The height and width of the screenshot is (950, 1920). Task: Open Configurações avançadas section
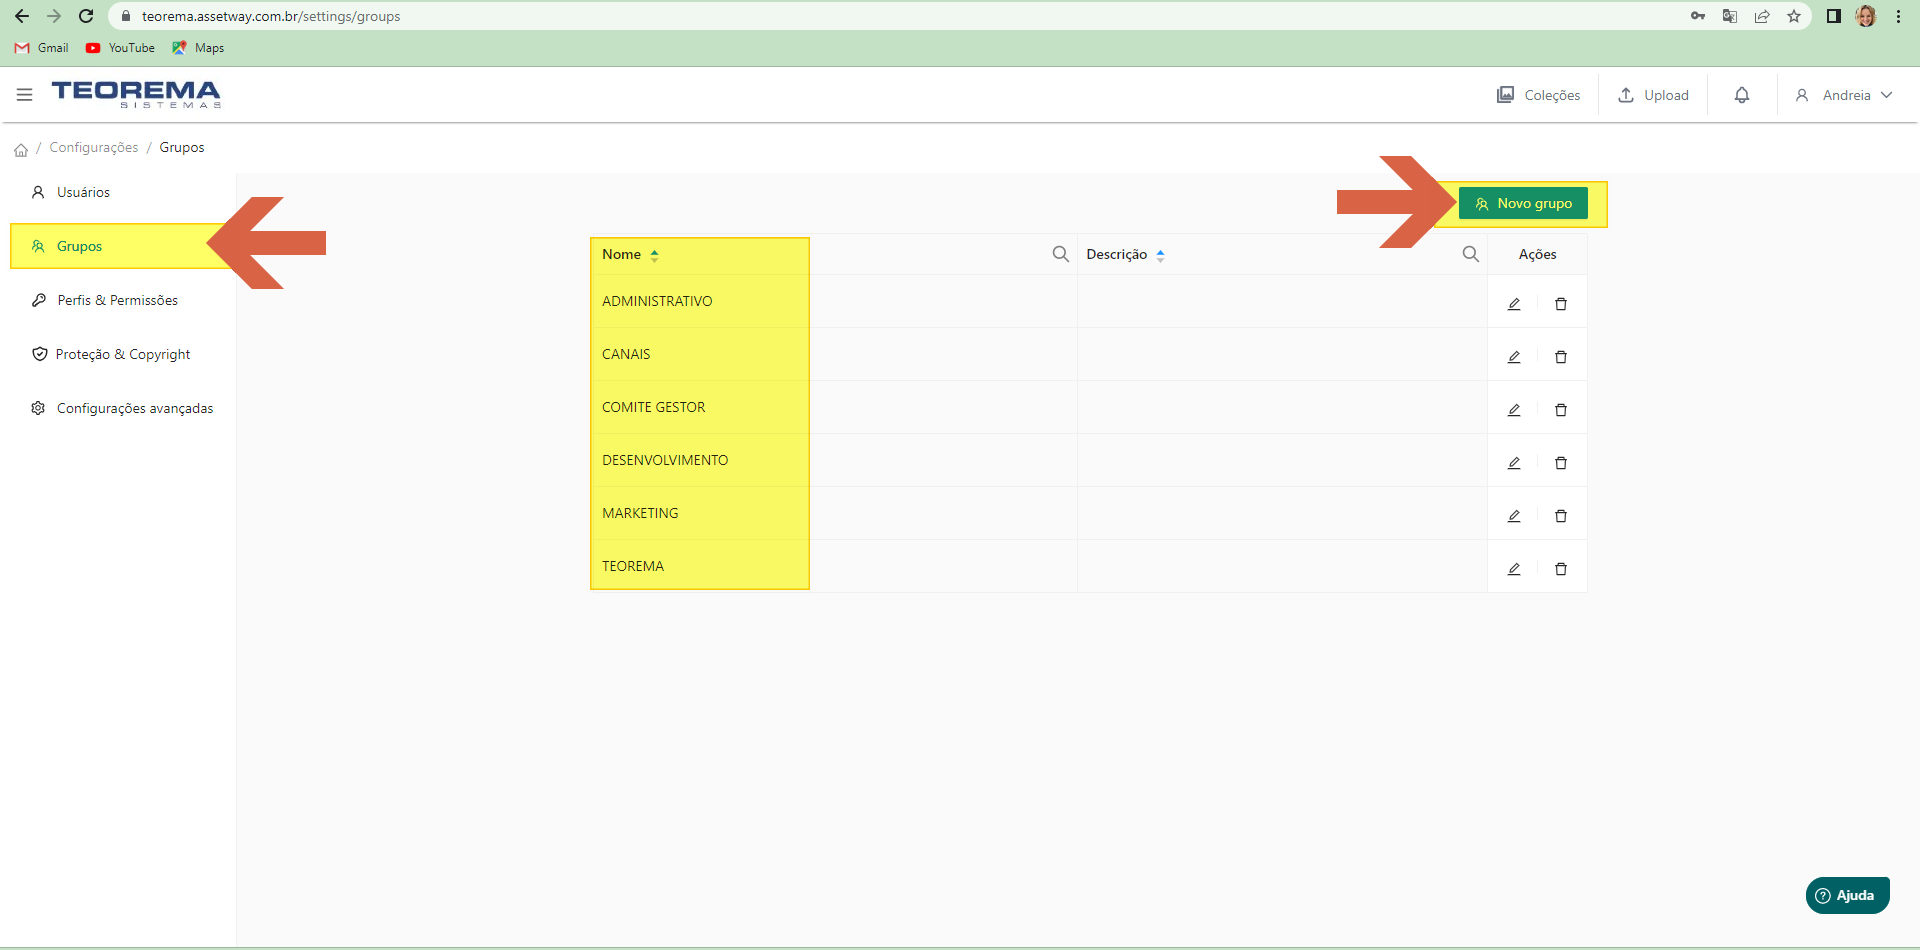coord(122,408)
